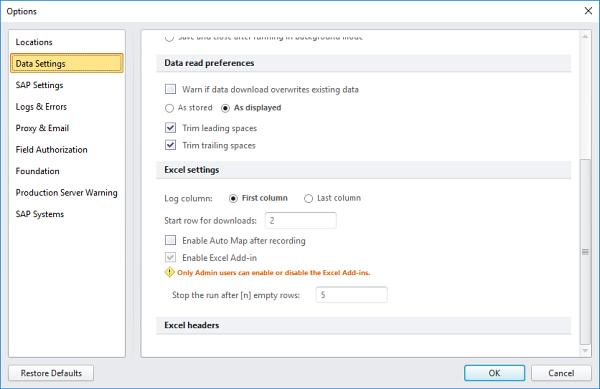Click the disabled Enable Excel Add-in checkbox
Viewport: 600px width, 389px height.
[x=170, y=257]
